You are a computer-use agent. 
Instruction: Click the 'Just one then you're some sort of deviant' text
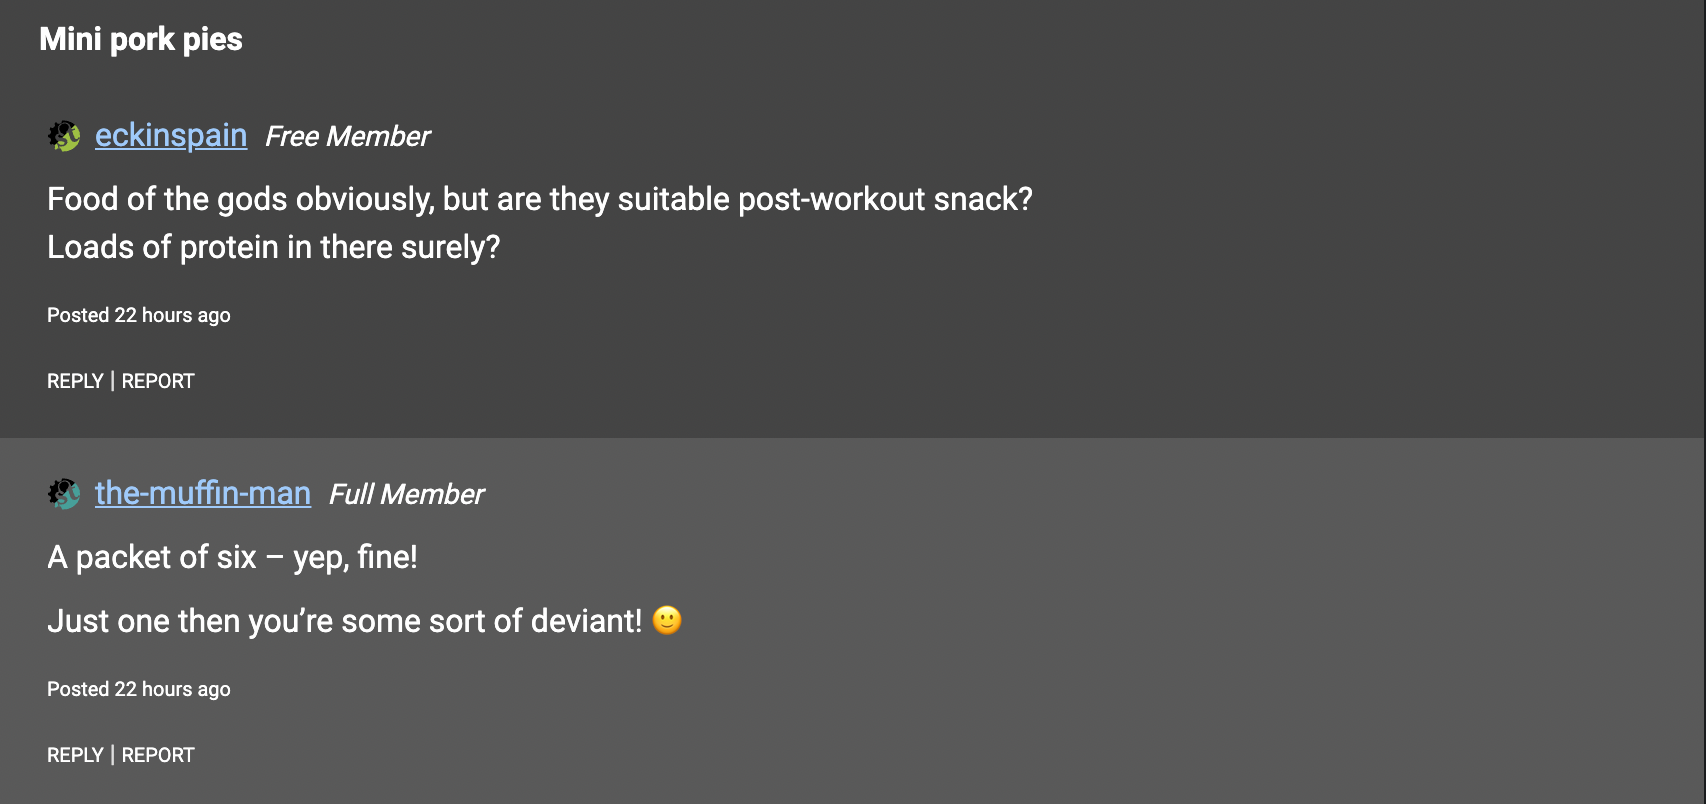pos(345,621)
